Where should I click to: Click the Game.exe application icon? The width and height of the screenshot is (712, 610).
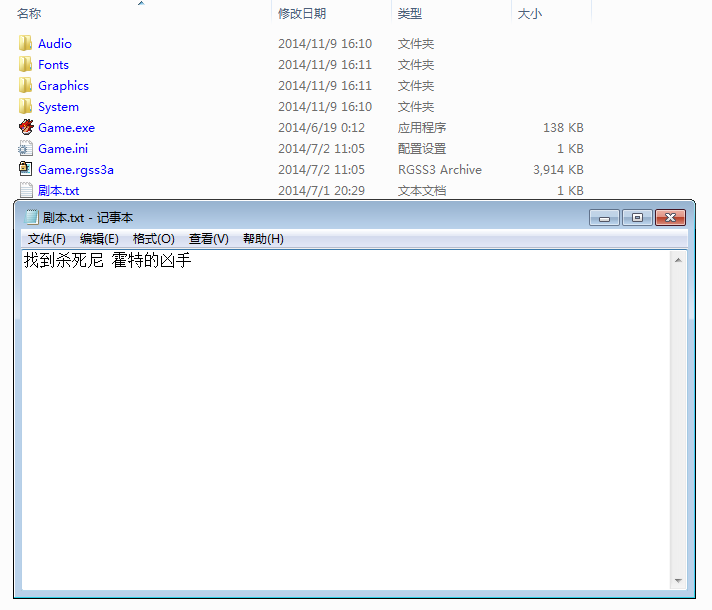coord(26,127)
